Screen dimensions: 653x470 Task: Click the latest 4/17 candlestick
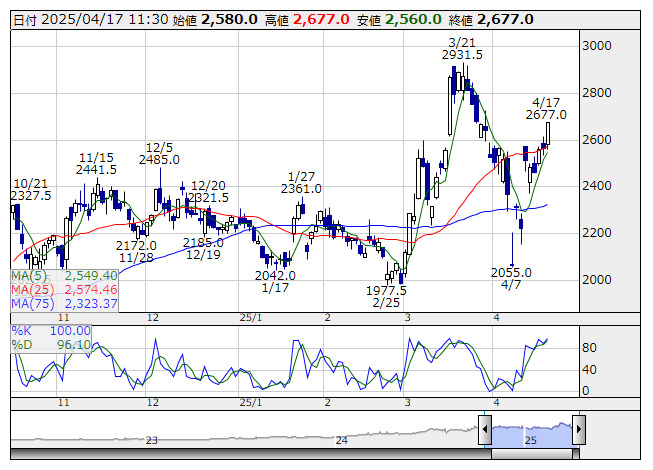coord(548,134)
